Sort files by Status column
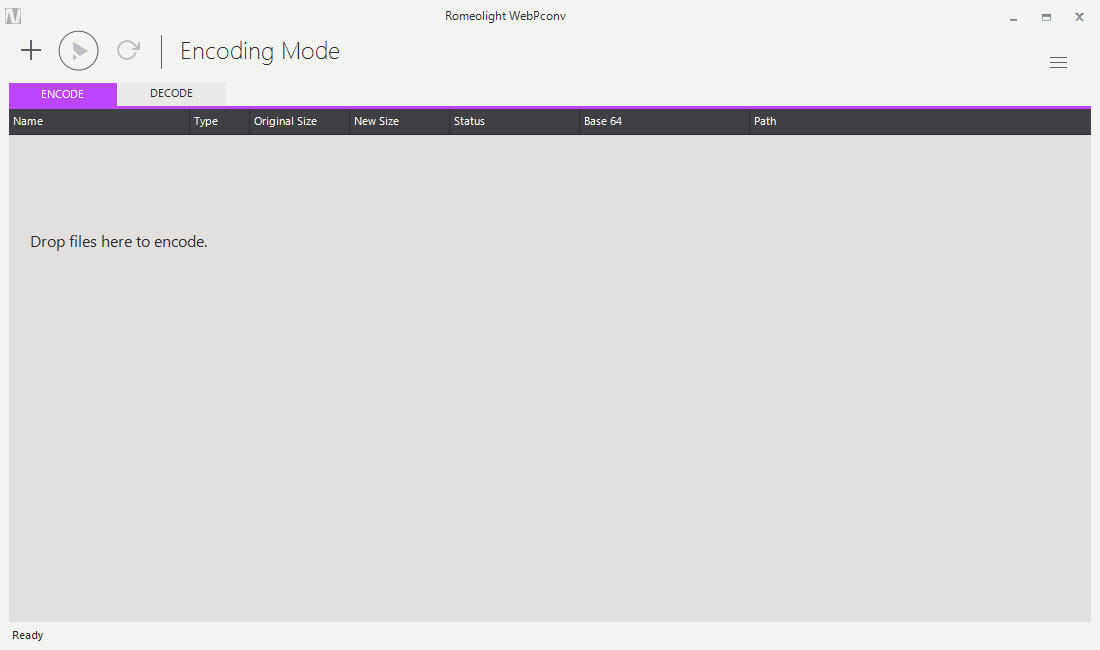The height and width of the screenshot is (650, 1100). tap(469, 121)
